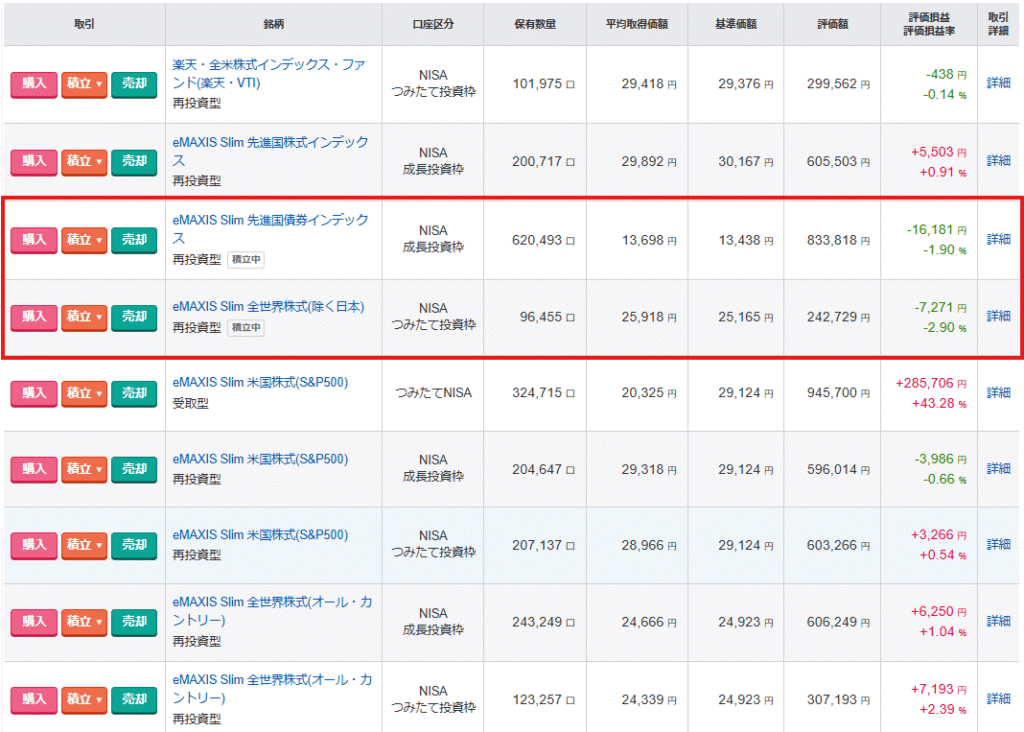Click 購入 for eMAXIS Slim 先進国株式インデックス

tap(34, 162)
